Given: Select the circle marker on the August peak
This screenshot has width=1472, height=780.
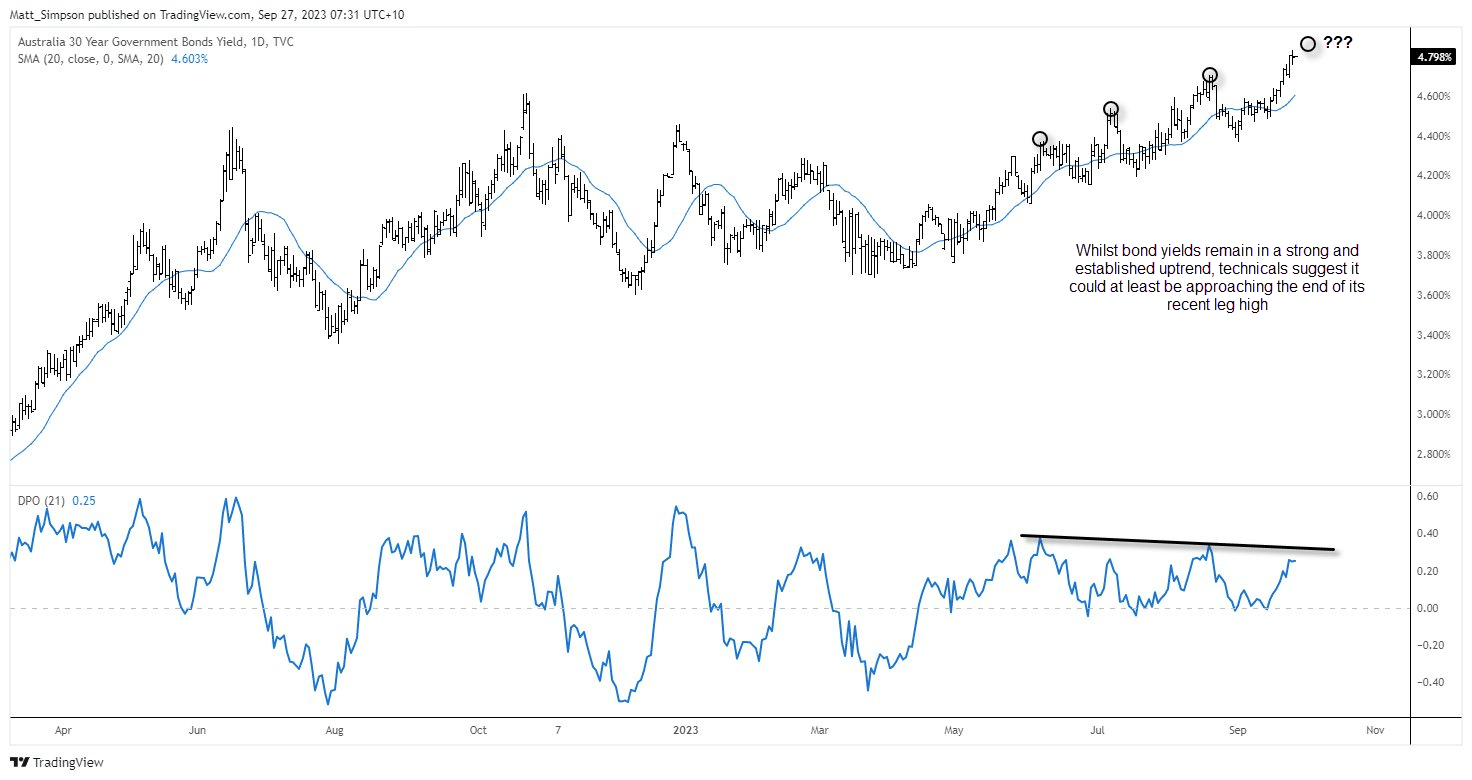Looking at the screenshot, I should tap(1209, 75).
